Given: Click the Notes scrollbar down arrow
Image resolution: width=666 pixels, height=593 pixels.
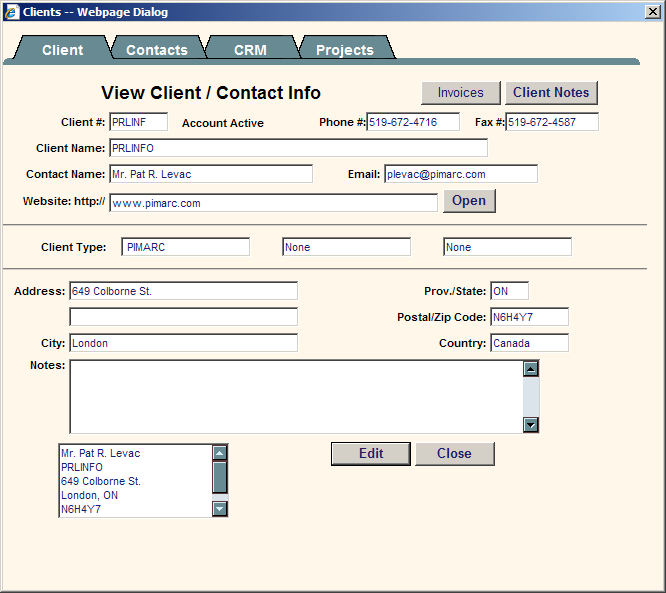Looking at the screenshot, I should click(x=531, y=424).
